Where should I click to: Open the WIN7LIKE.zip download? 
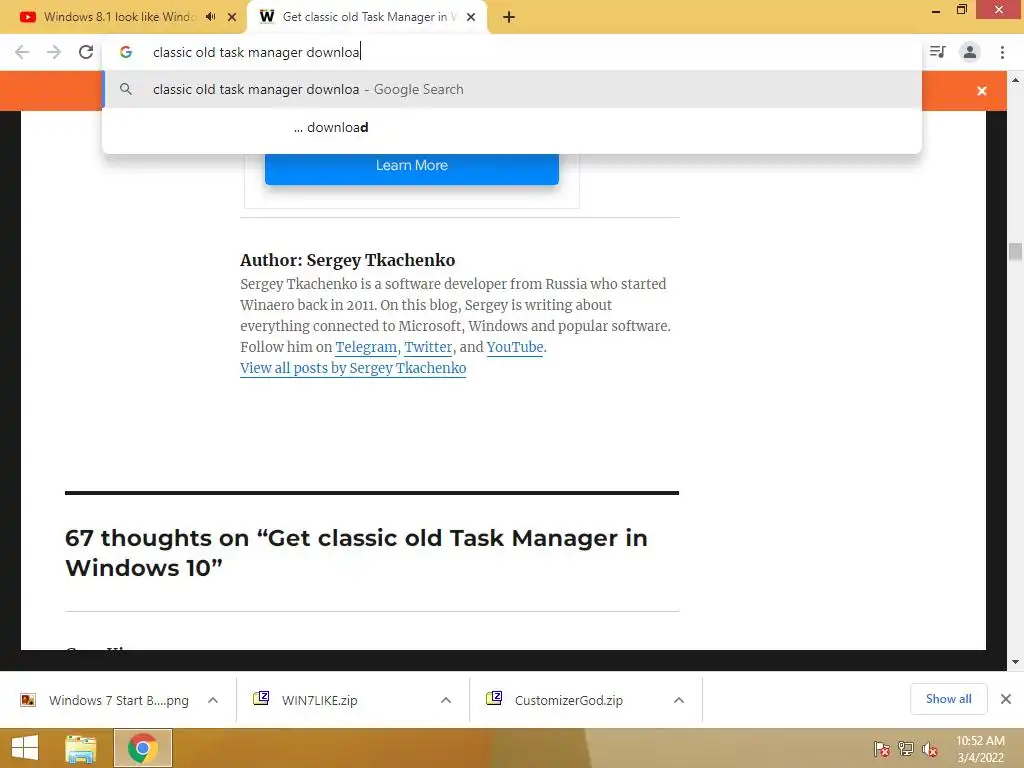[319, 700]
